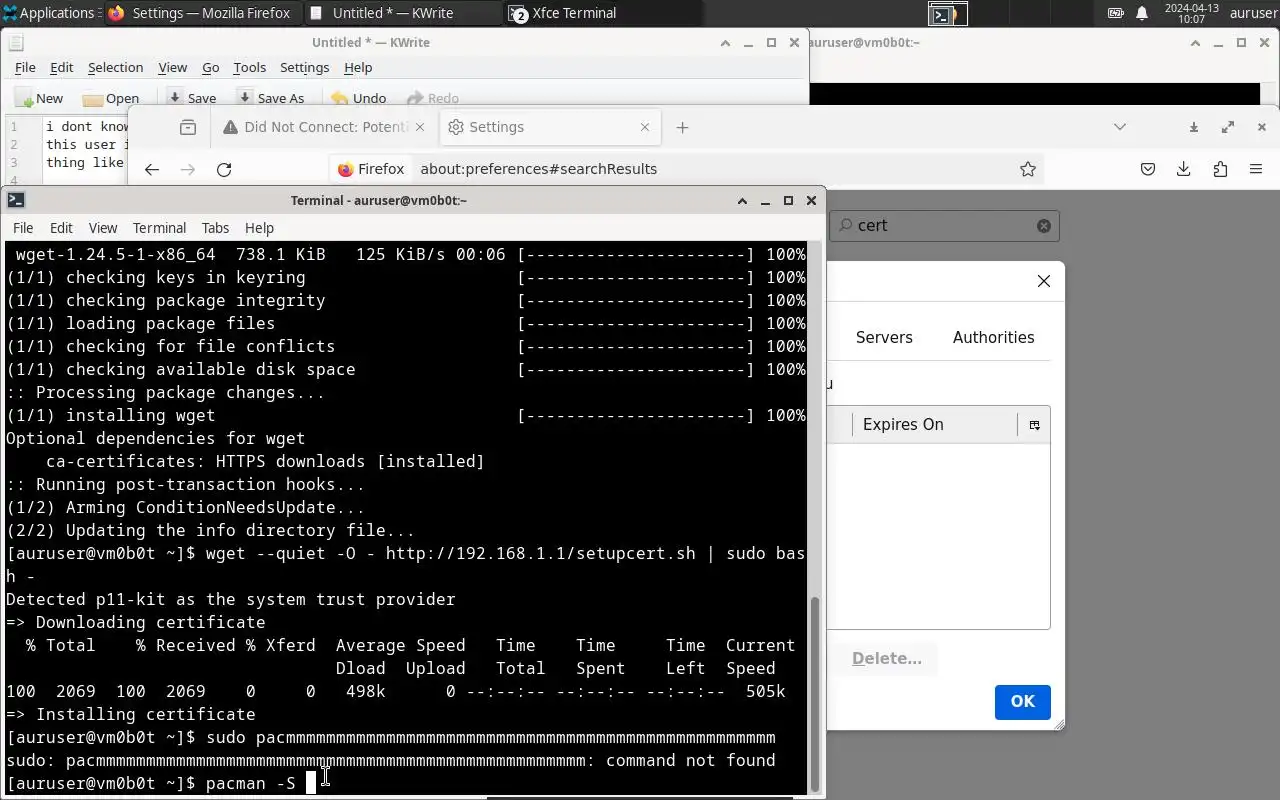Open Firefox downloads panel
The image size is (1280, 800).
1183,169
